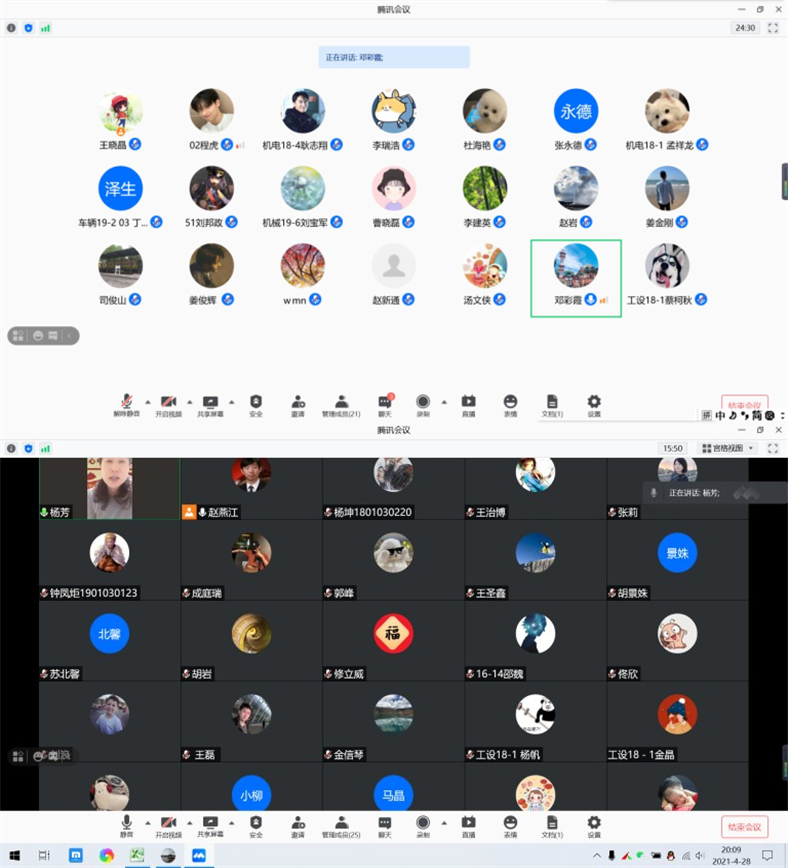Viewport: 788px width, 868px height.
Task: Click 邀请 invite icon in upper toolbar
Action: [x=298, y=402]
